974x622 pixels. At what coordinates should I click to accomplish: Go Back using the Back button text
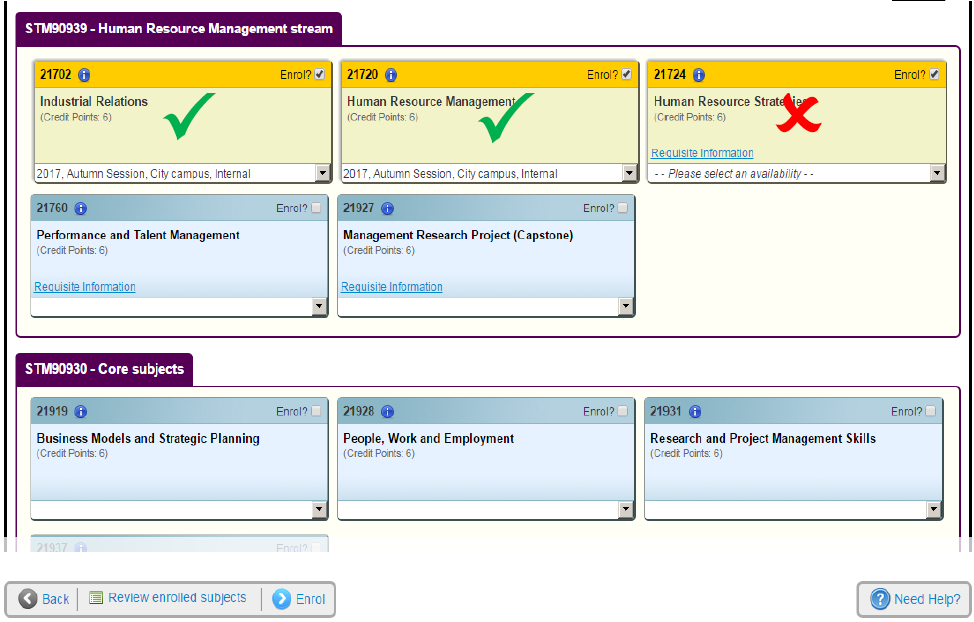[x=55, y=600]
